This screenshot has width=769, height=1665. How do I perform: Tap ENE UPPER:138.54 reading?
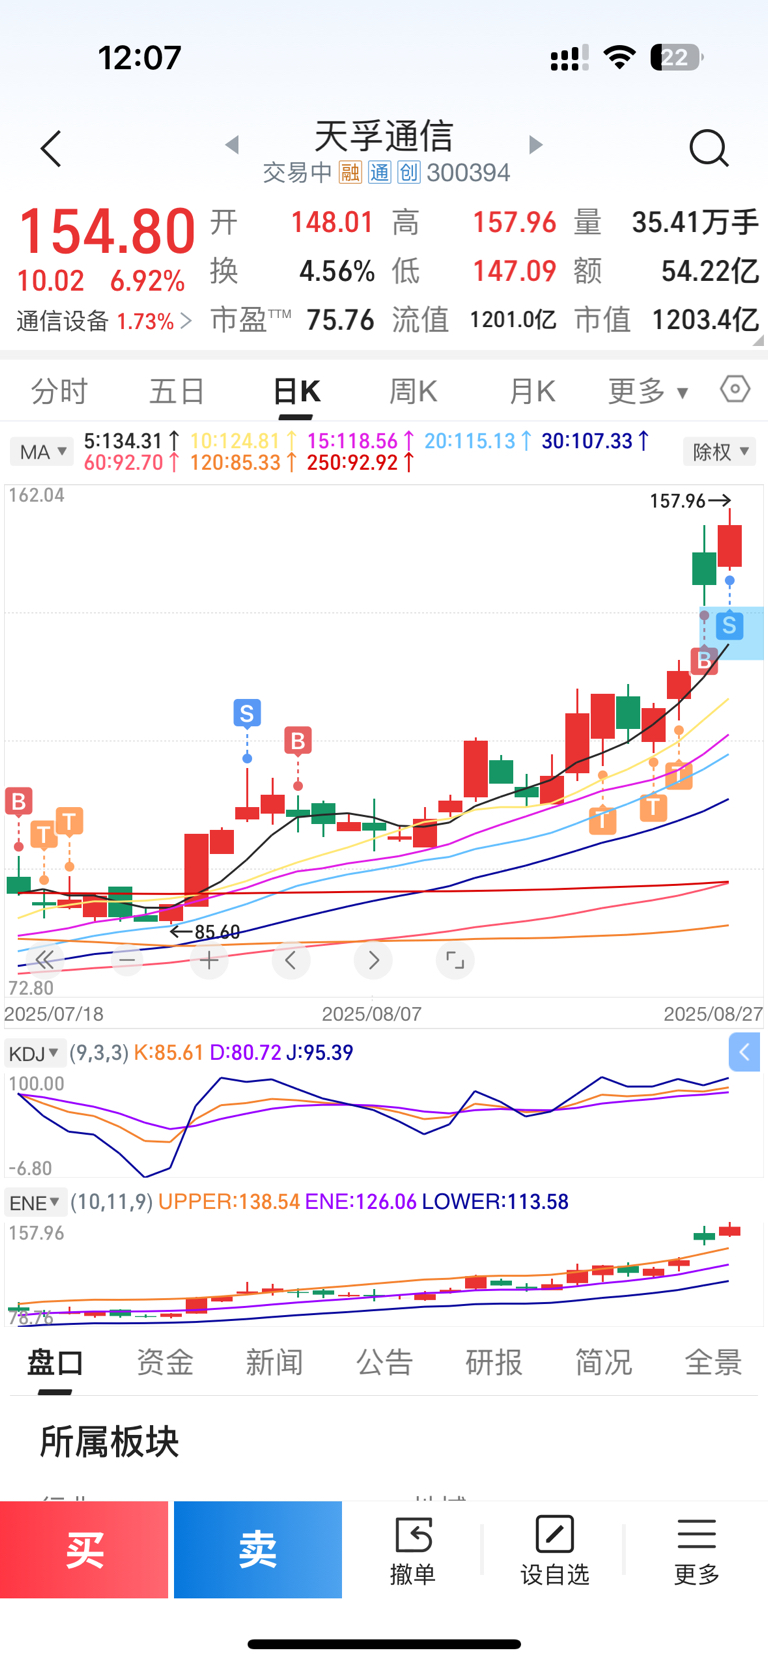tap(229, 1202)
